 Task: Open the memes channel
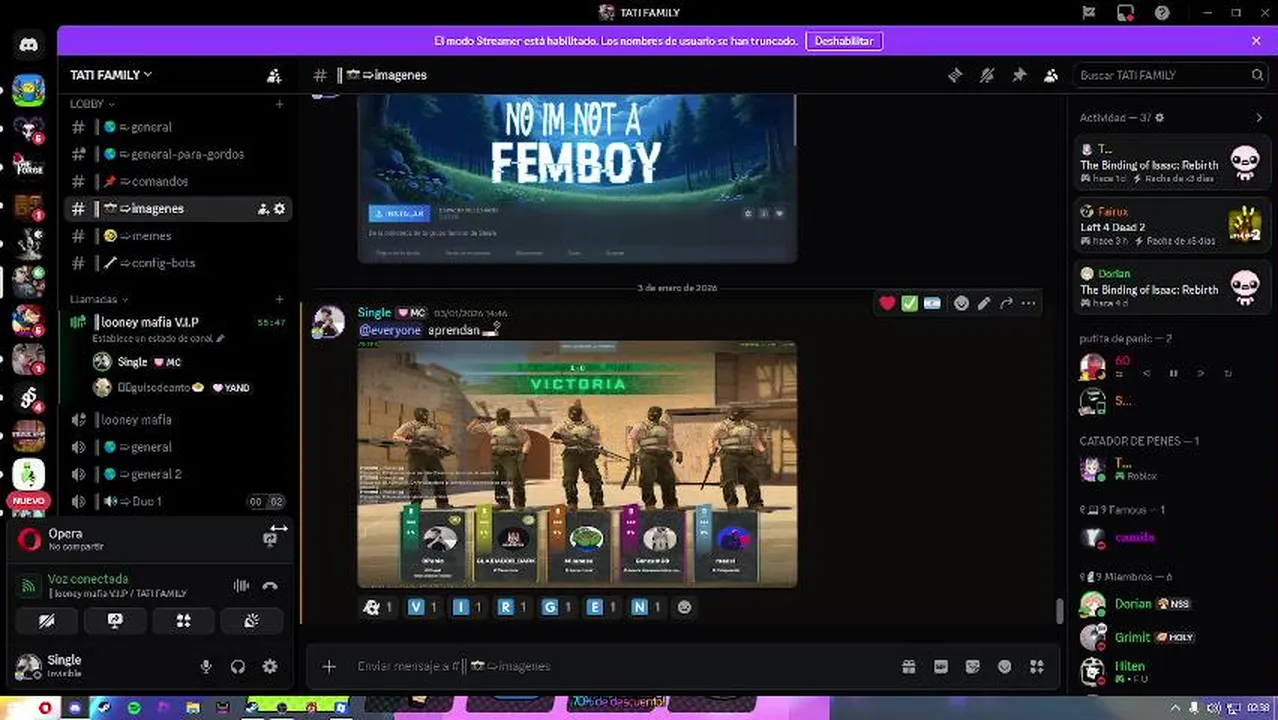[x=178, y=236]
